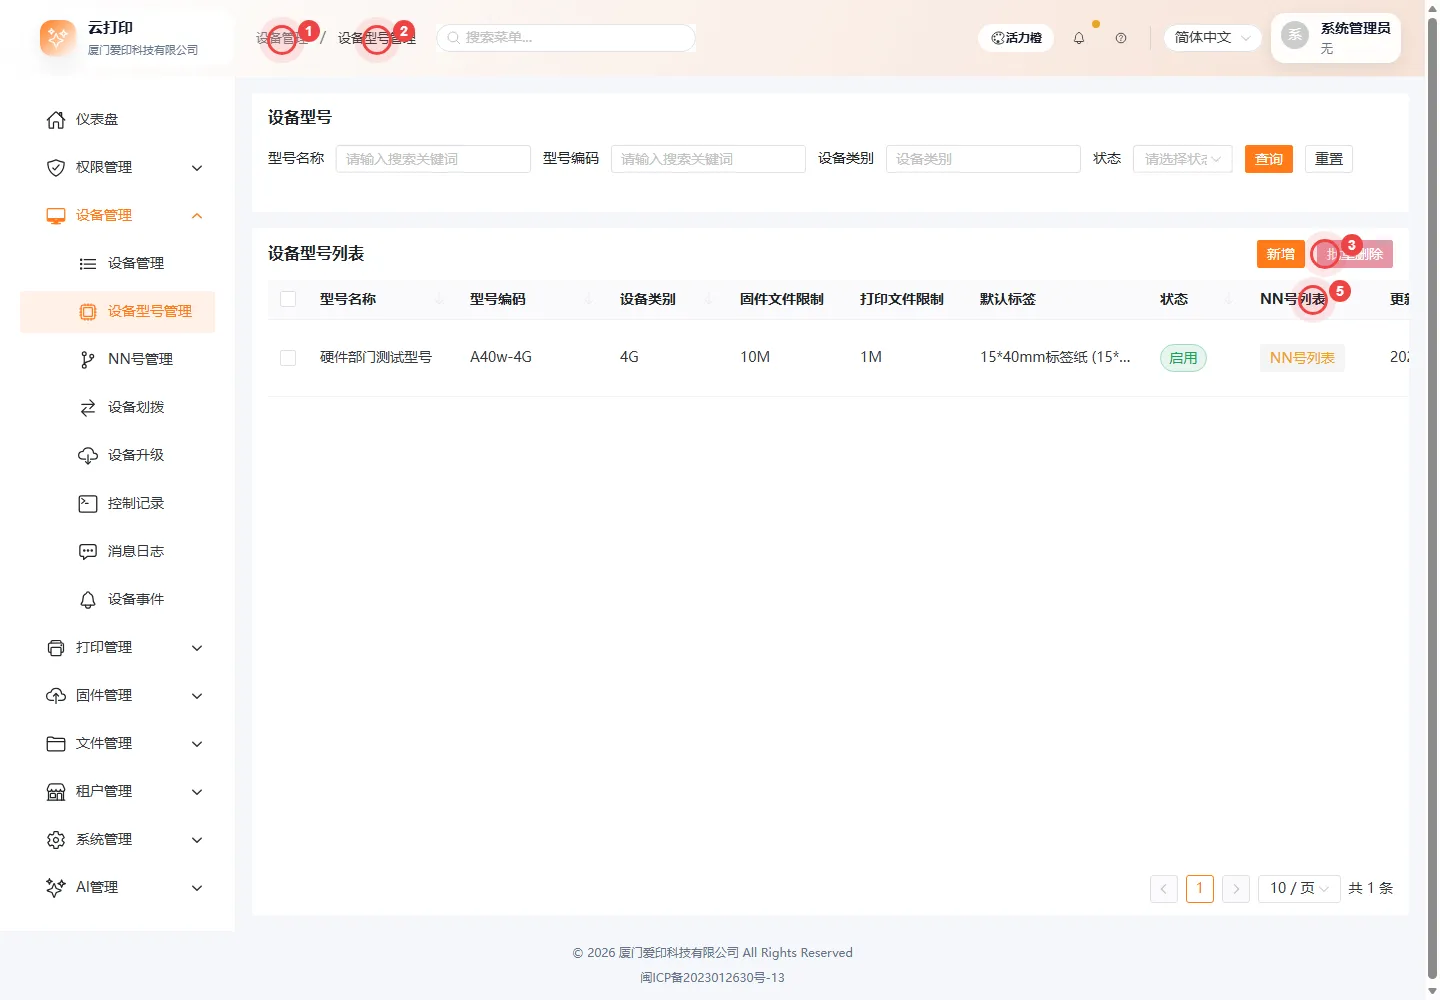Sort by 型号名称 column arrow
This screenshot has height=1000, width=1440.
tap(440, 300)
